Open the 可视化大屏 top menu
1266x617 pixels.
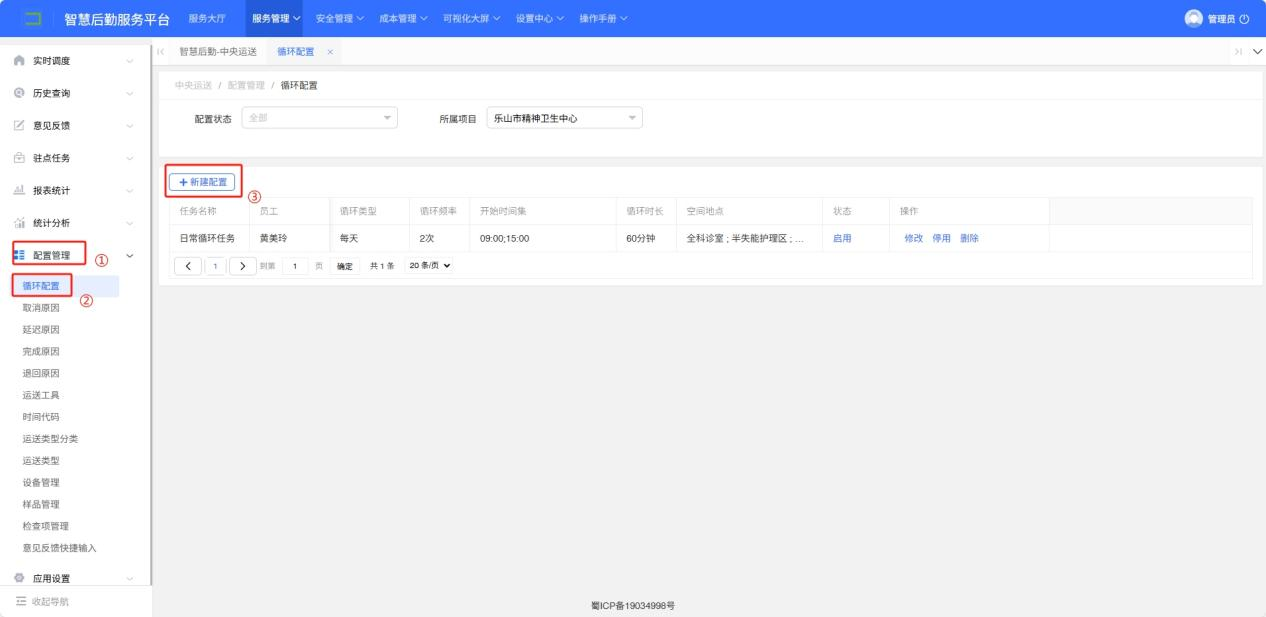(471, 19)
